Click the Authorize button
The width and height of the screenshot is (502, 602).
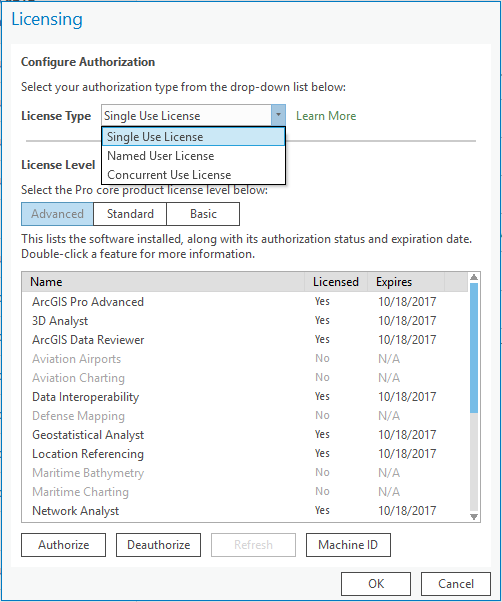click(63, 545)
